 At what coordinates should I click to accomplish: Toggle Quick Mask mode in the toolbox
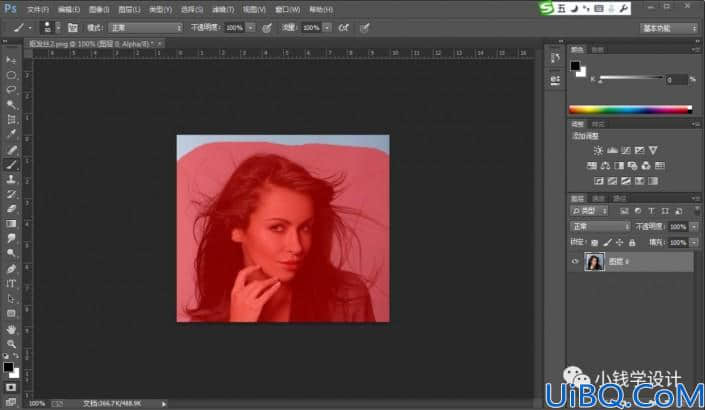(x=11, y=387)
